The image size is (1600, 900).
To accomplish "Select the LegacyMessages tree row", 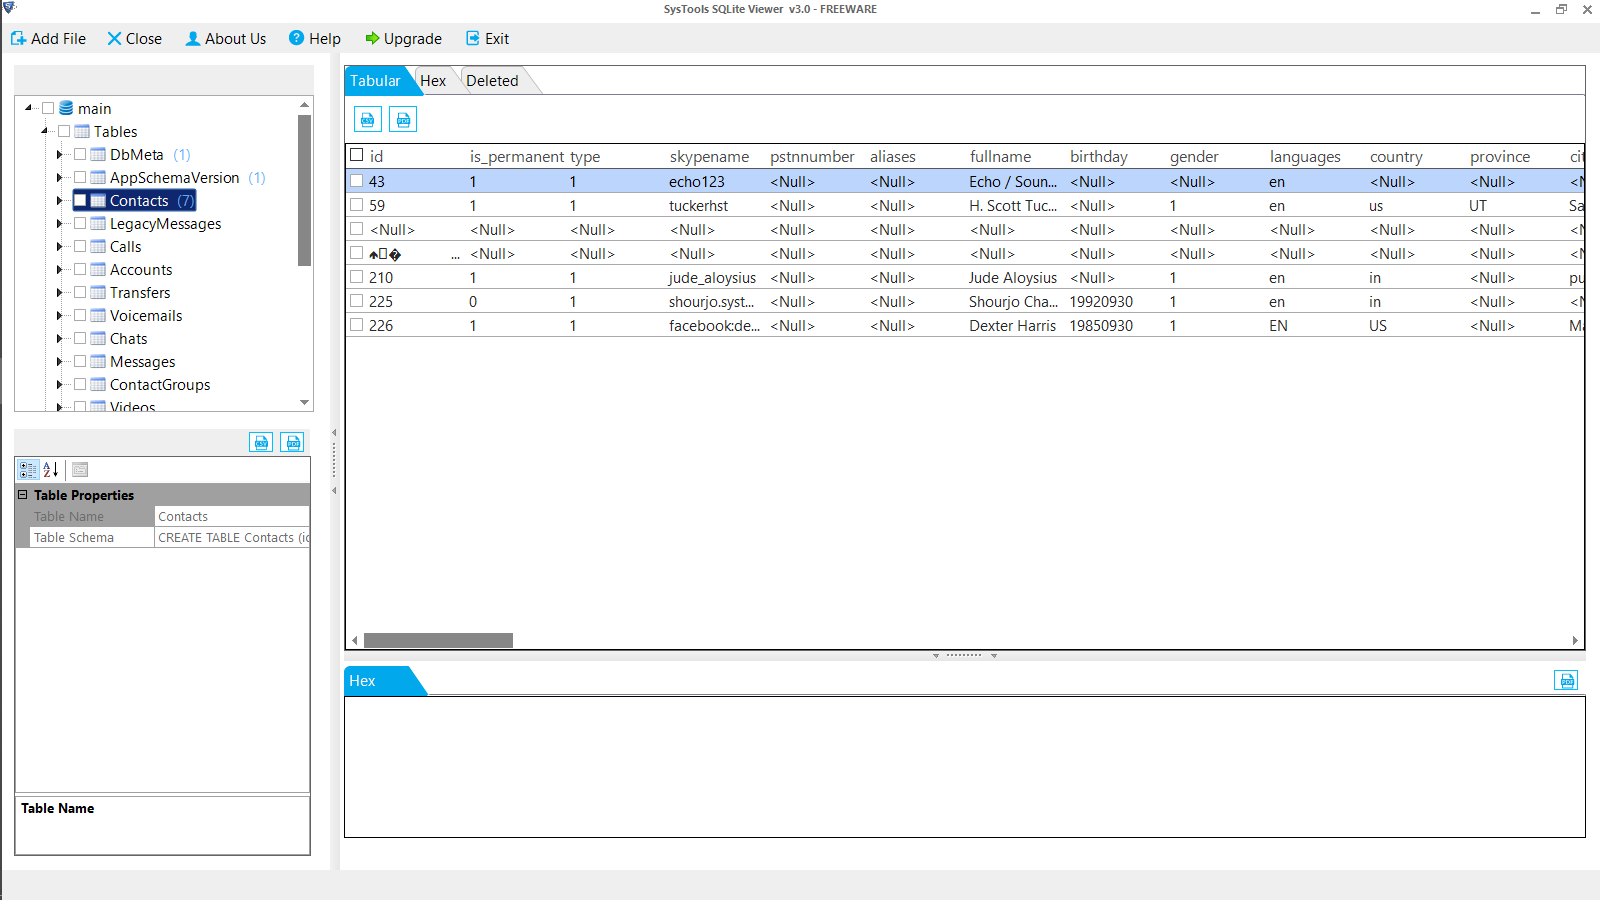I will (165, 223).
